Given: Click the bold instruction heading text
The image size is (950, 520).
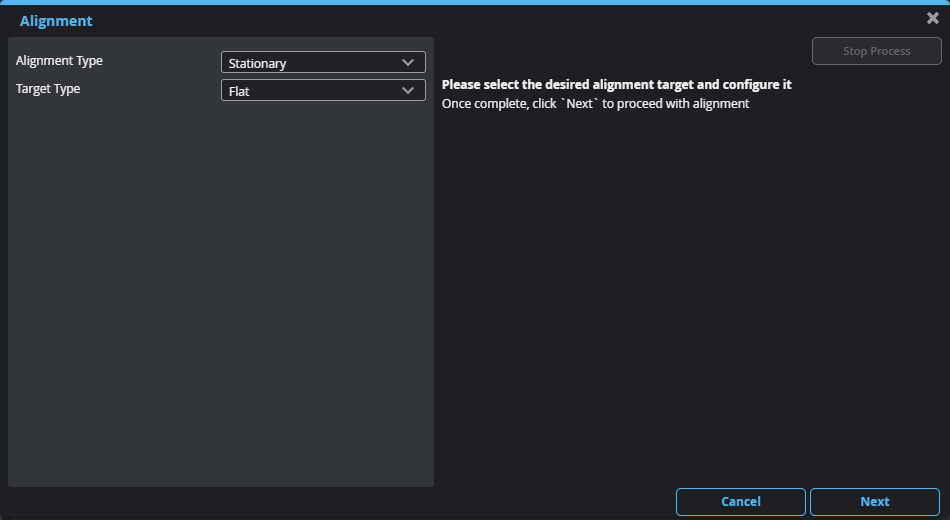Looking at the screenshot, I should [x=616, y=85].
